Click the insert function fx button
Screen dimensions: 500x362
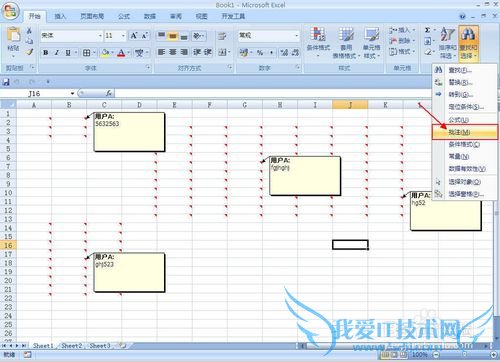(x=109, y=94)
